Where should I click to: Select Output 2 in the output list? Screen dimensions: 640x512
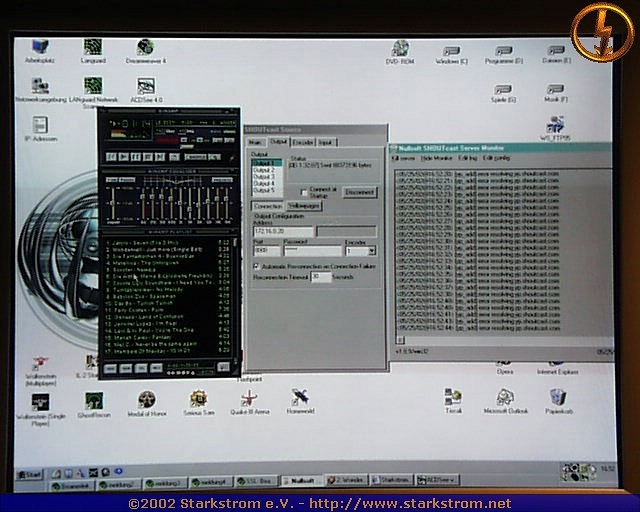262,169
